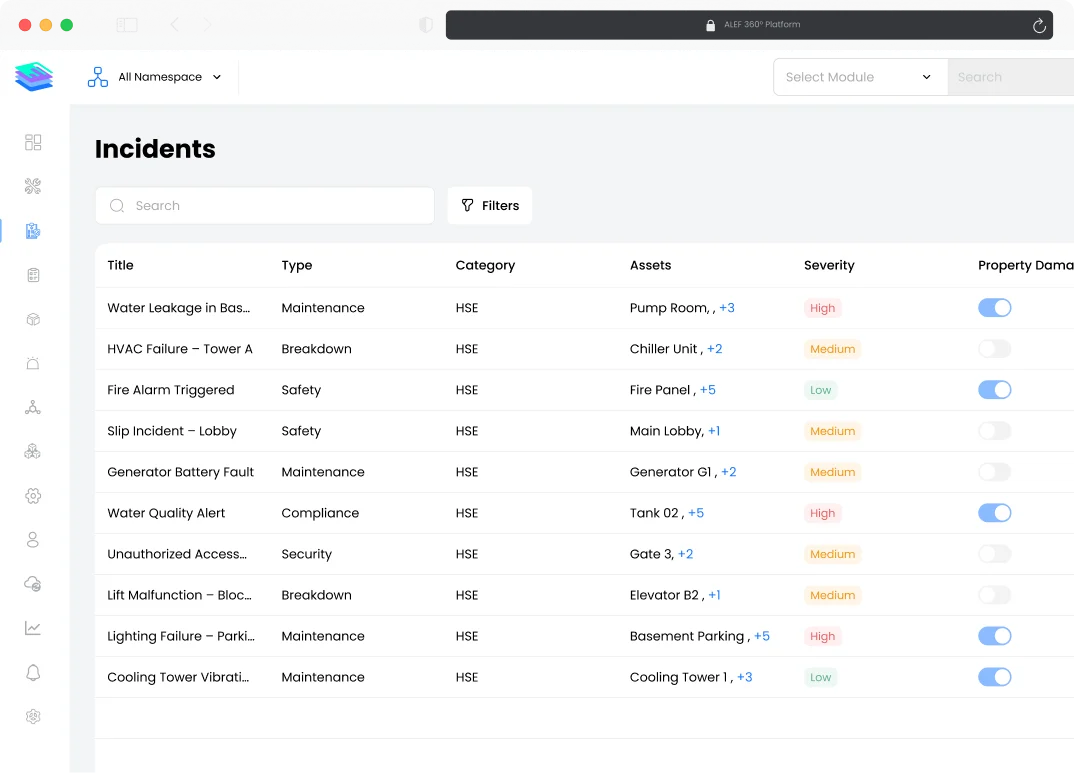Expand Tank 02 +5 more assets

696,514
